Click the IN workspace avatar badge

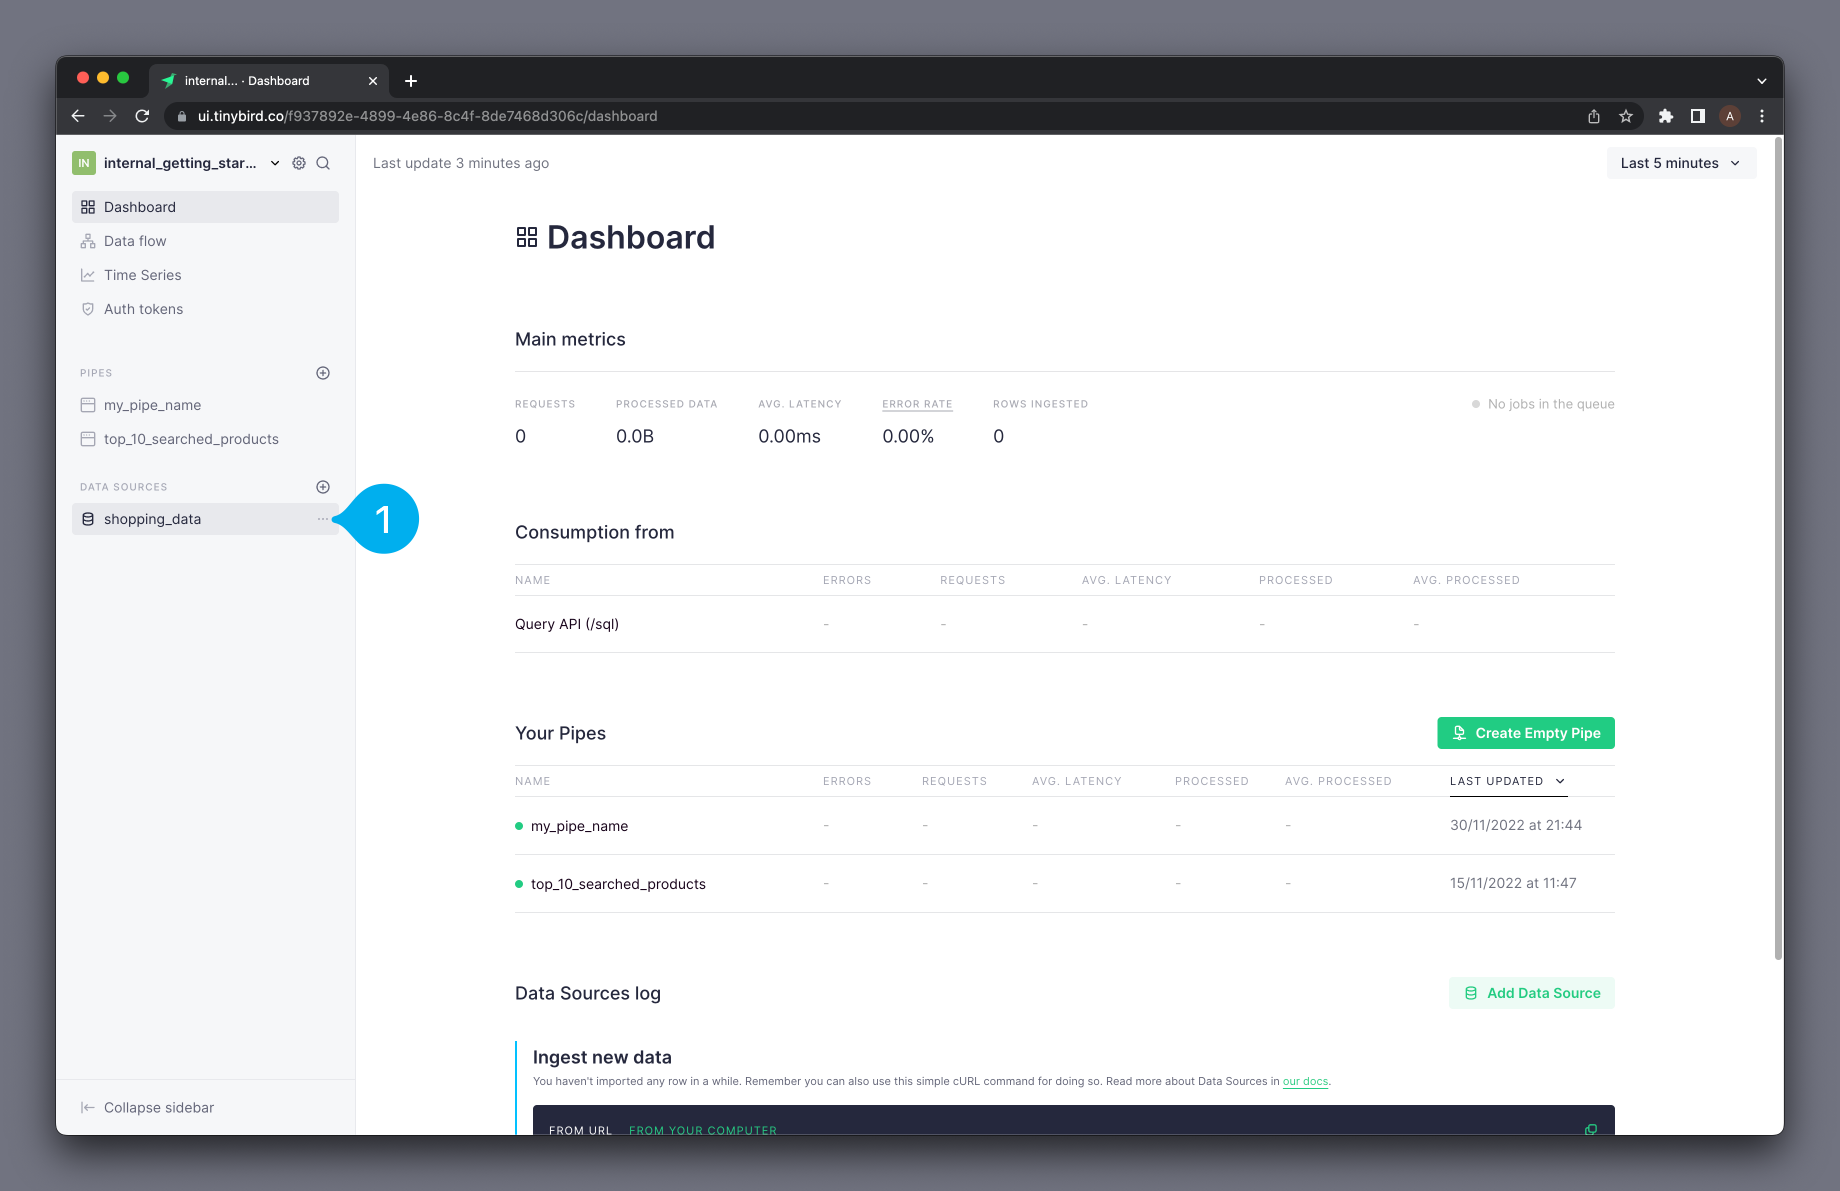tap(84, 163)
